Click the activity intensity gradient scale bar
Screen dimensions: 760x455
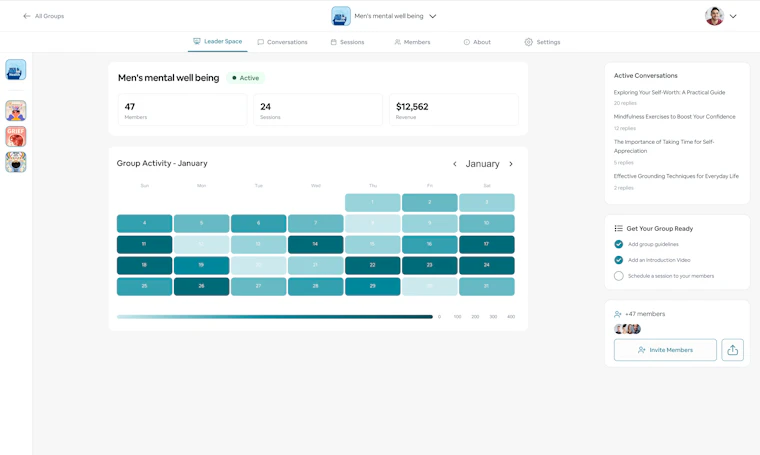click(x=275, y=317)
